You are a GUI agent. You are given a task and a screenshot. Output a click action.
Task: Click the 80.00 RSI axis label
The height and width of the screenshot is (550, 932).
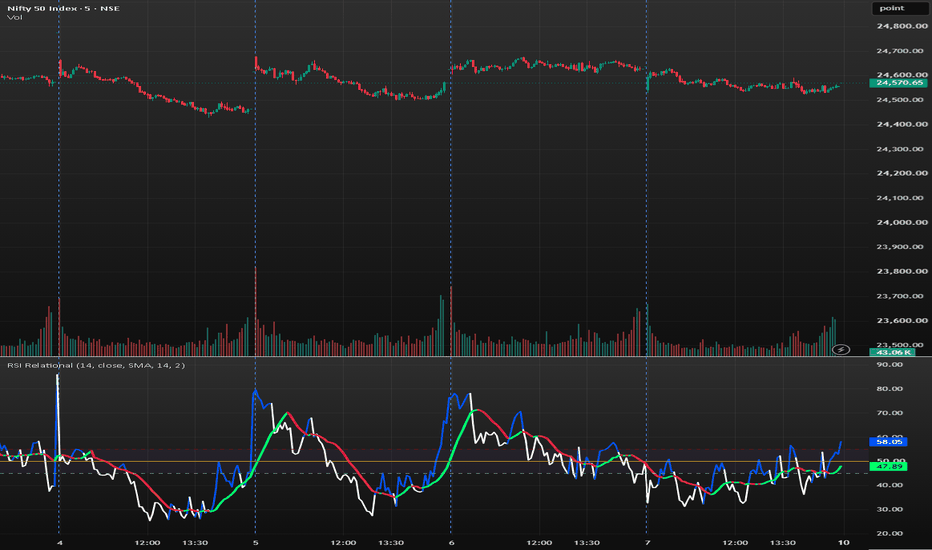(890, 389)
